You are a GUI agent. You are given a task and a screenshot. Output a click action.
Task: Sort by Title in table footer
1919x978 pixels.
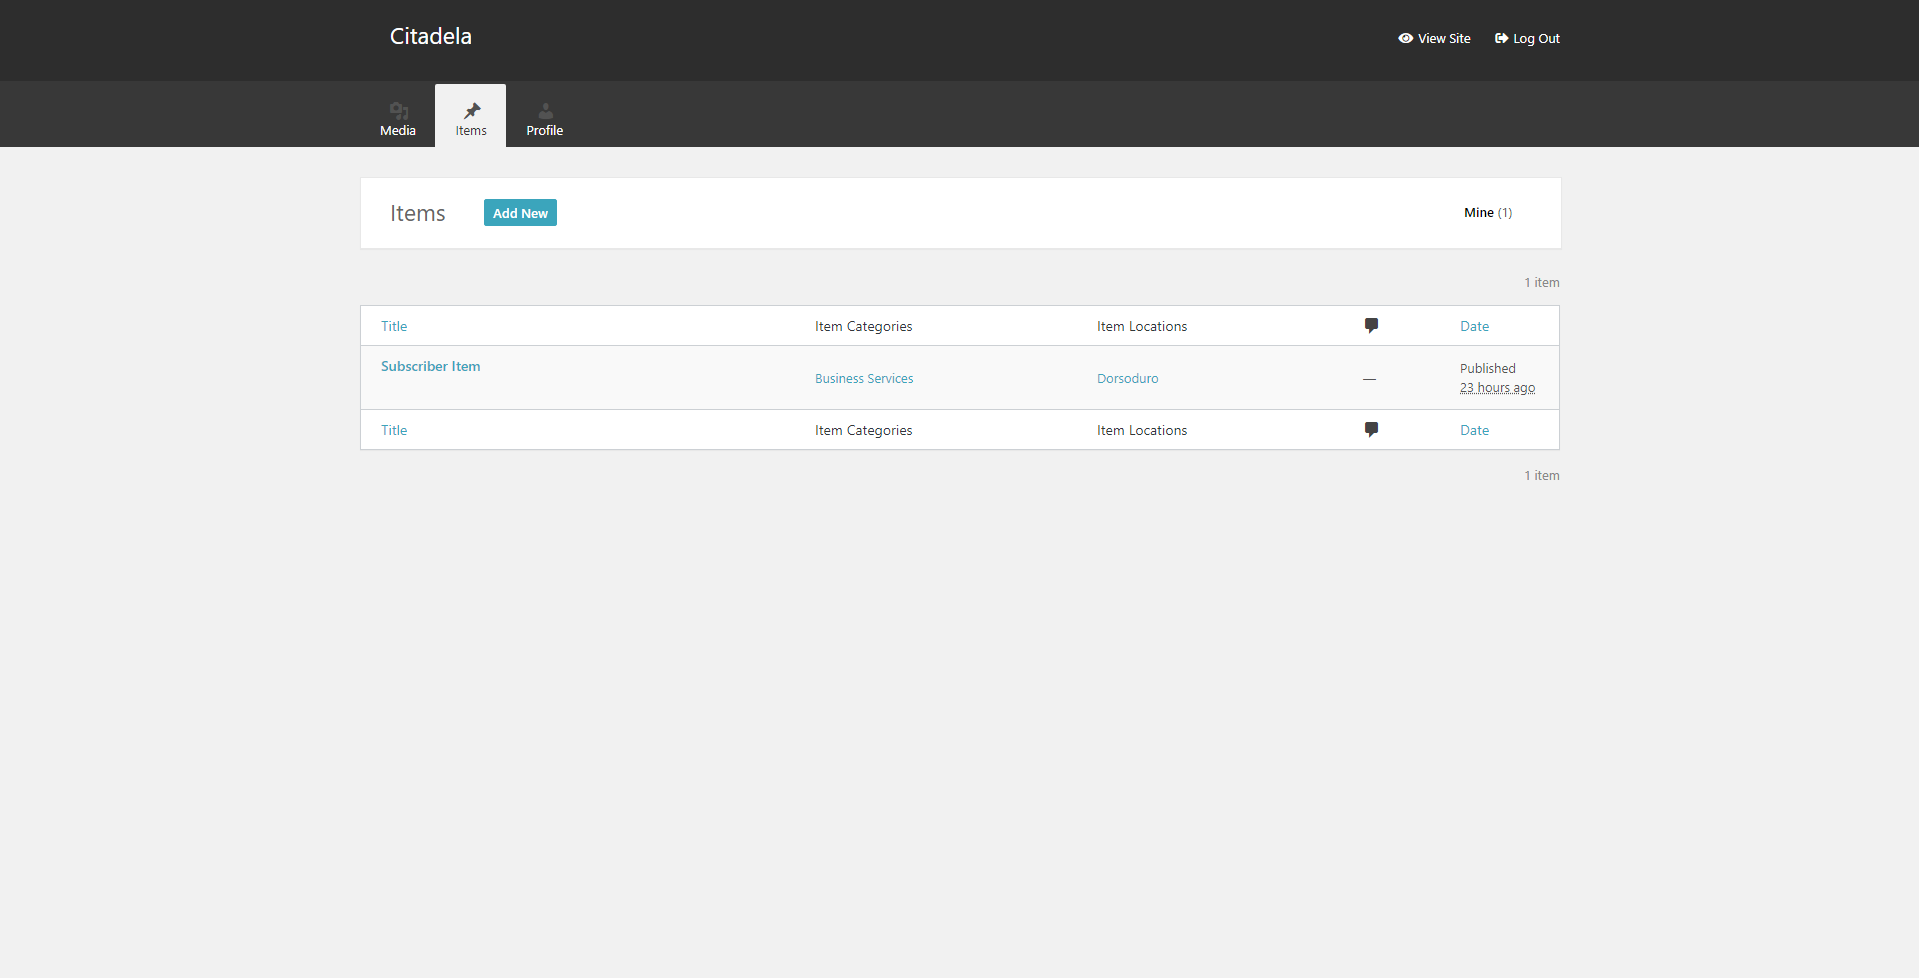point(394,430)
